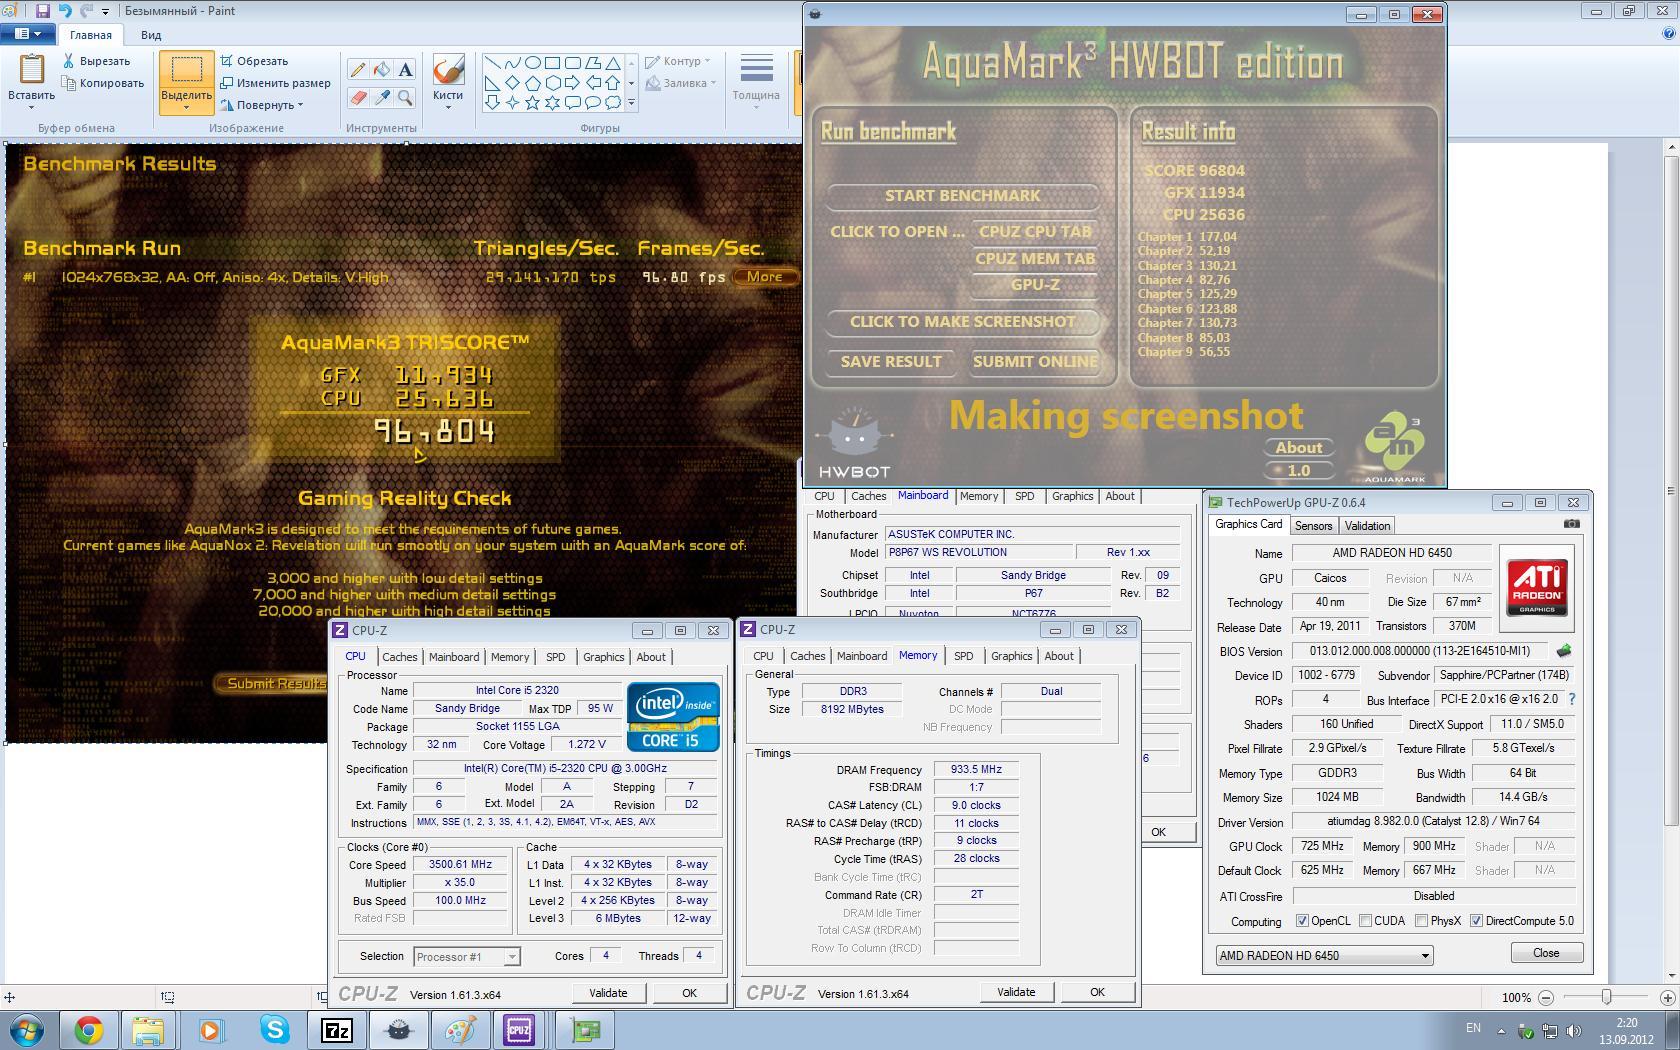Click Resize (Изменить размер) command

(275, 83)
